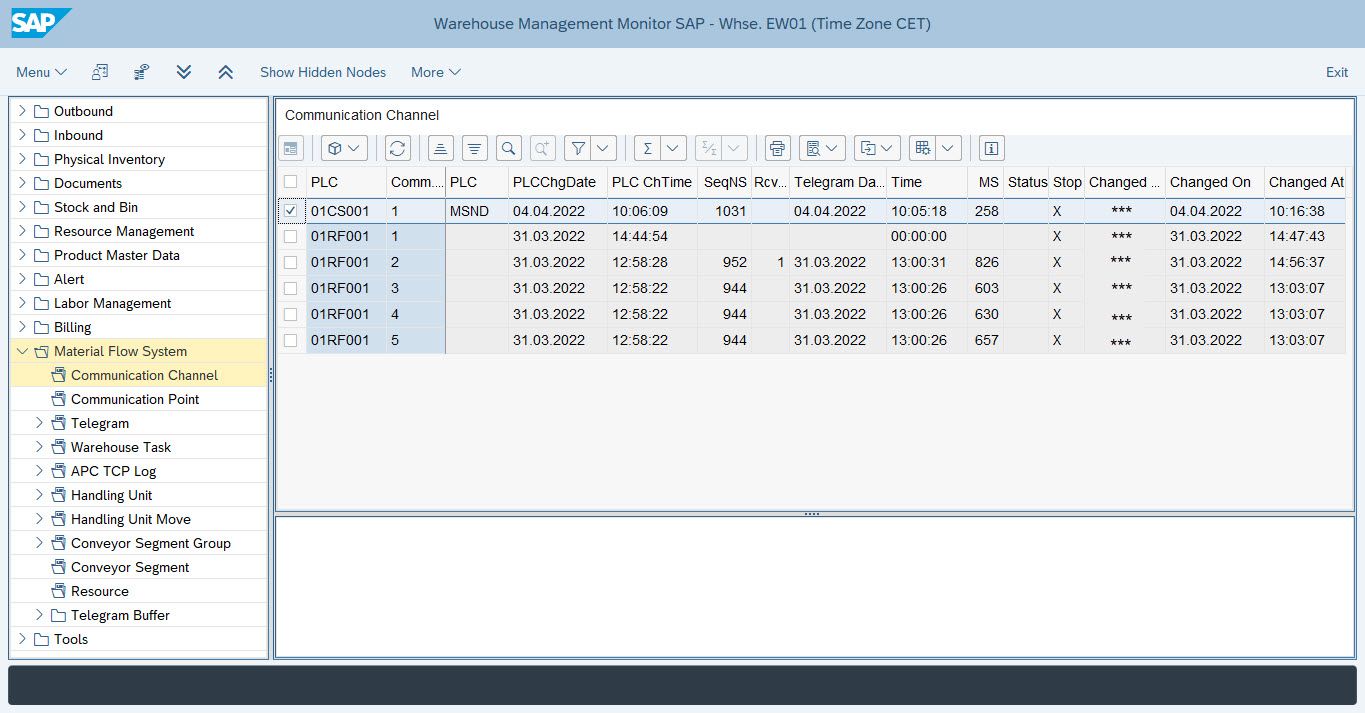The height and width of the screenshot is (713, 1365).
Task: Check the 01RF001 channel 1 row
Action: coord(290,237)
